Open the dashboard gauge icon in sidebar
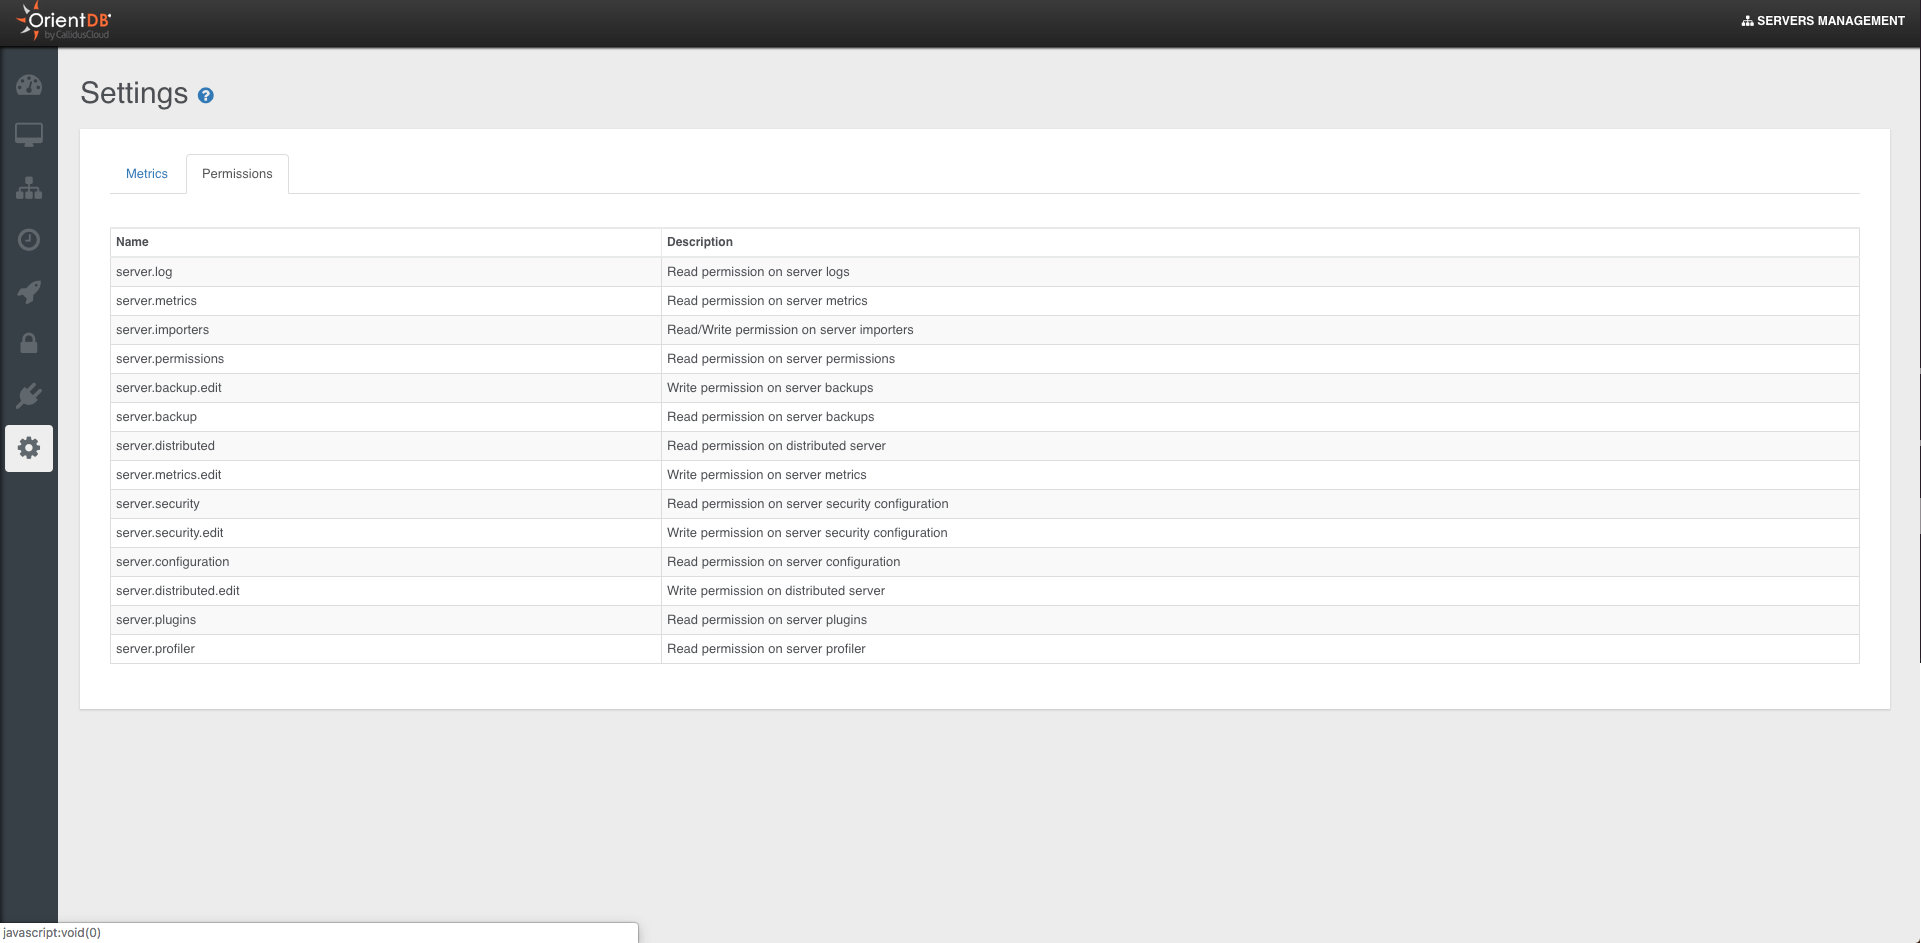 [x=29, y=85]
